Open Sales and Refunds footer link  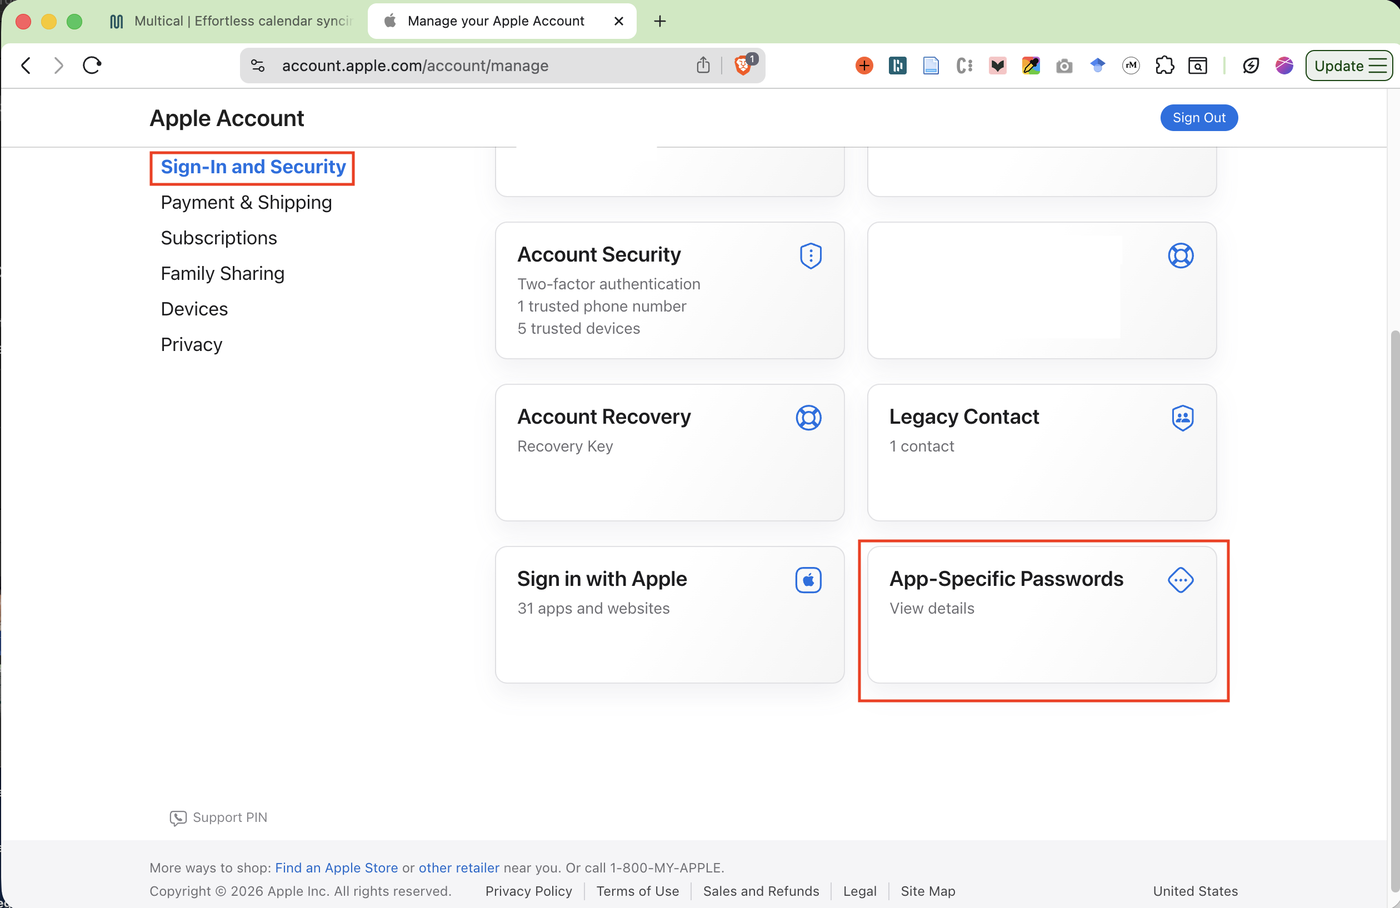[x=761, y=891]
